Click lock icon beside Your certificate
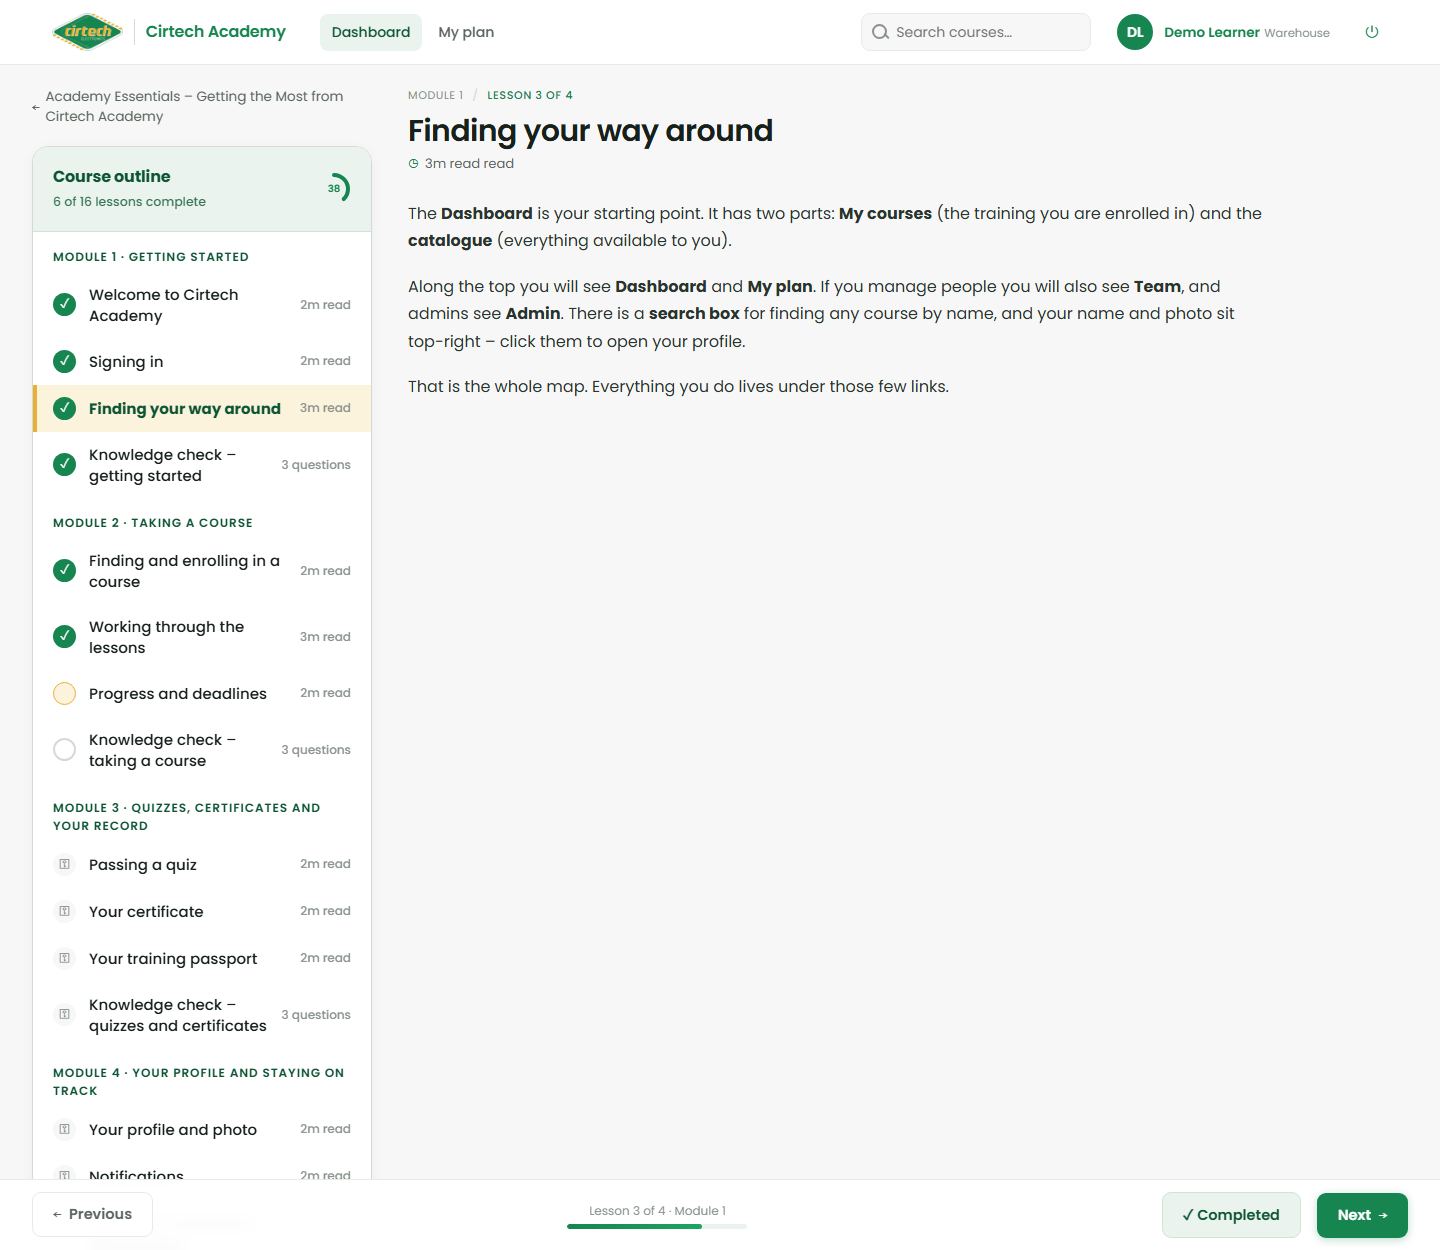 64,911
